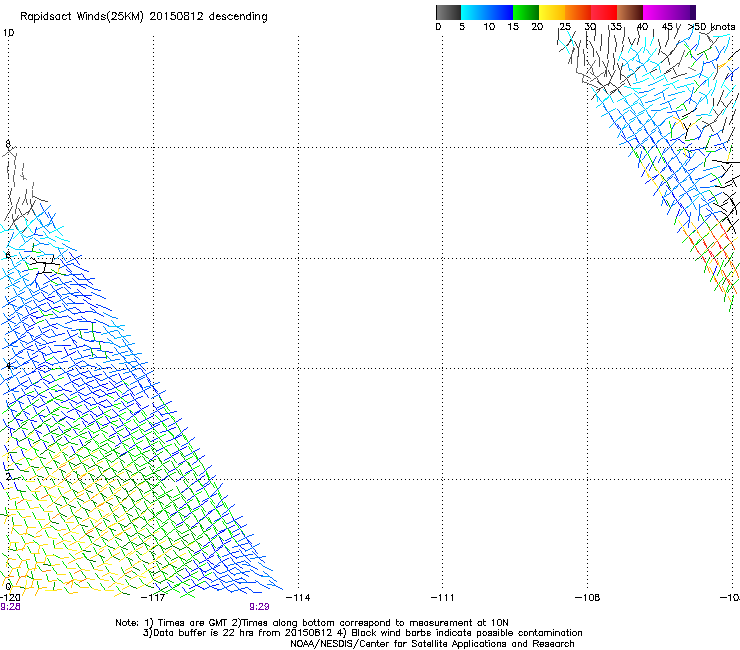The width and height of the screenshot is (740, 650).
Task: Click the '10' legend scale value
Action: [x=489, y=27]
